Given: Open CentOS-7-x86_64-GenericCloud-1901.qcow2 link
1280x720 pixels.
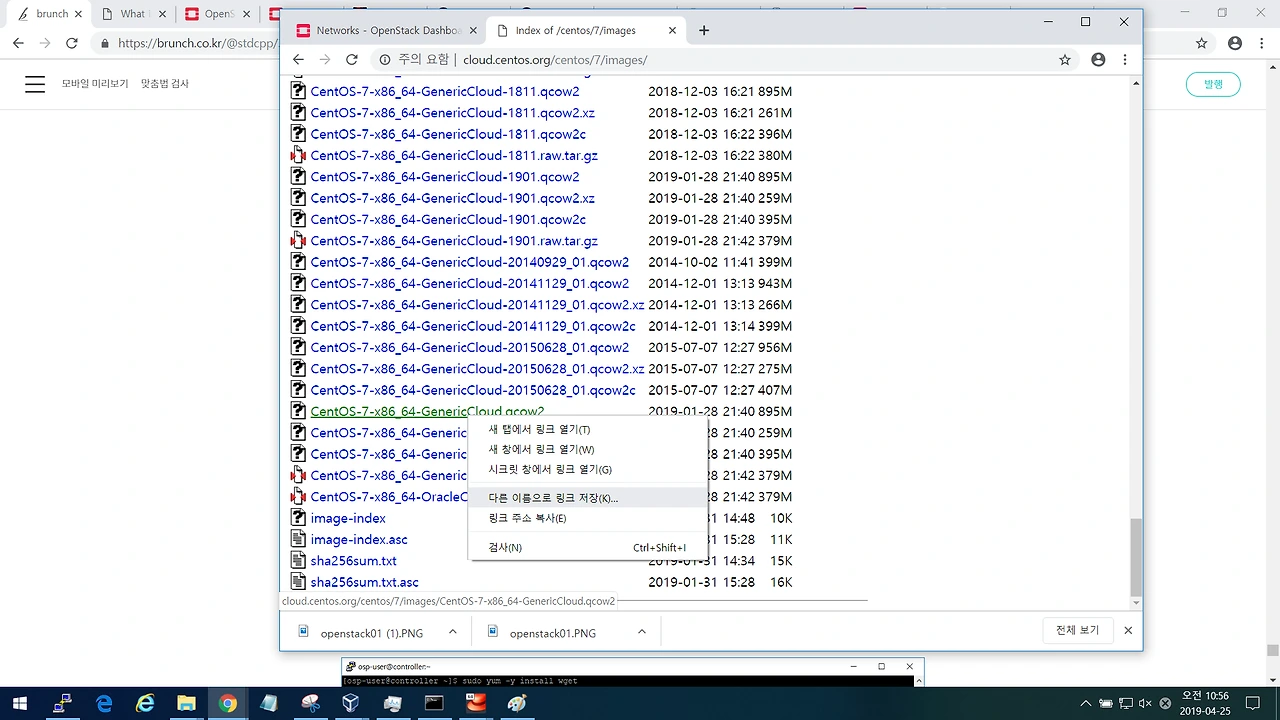Looking at the screenshot, I should (x=445, y=177).
